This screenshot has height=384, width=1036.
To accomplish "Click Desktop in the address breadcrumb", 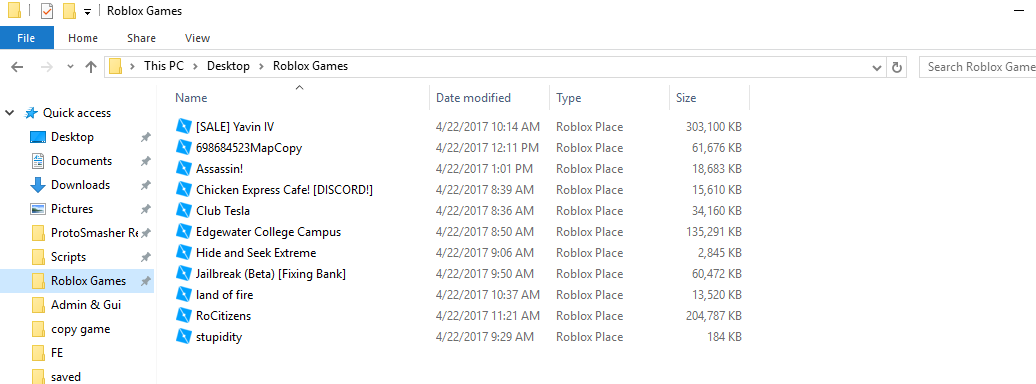I will click(x=229, y=66).
